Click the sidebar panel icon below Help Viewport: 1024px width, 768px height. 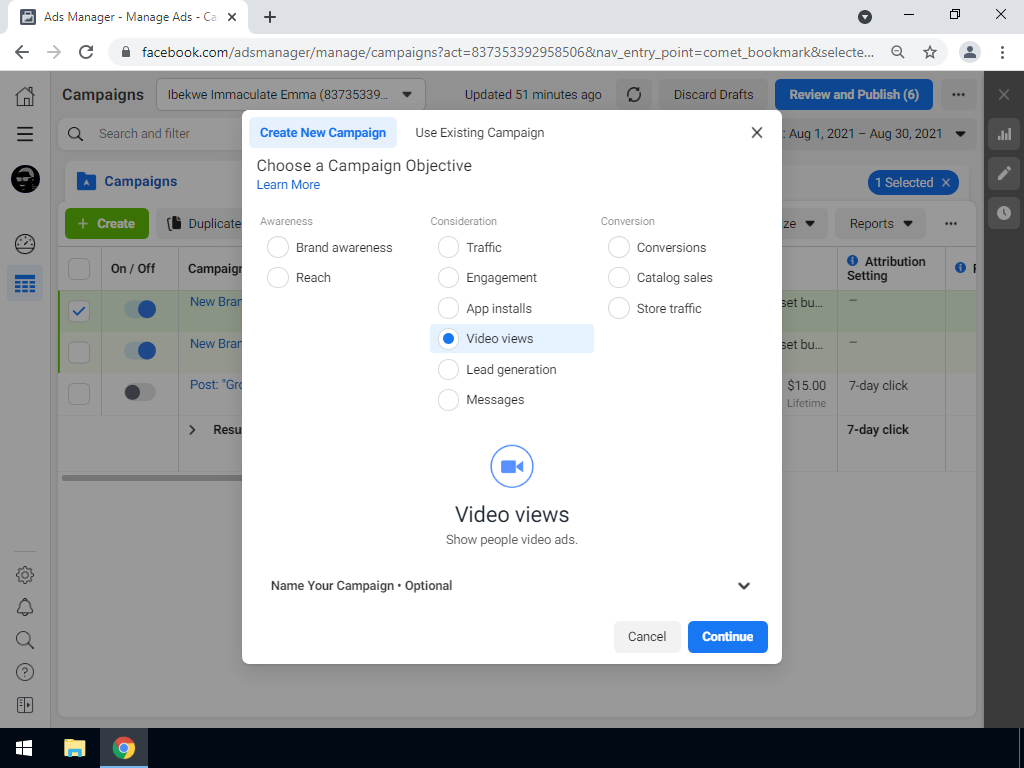[x=25, y=705]
